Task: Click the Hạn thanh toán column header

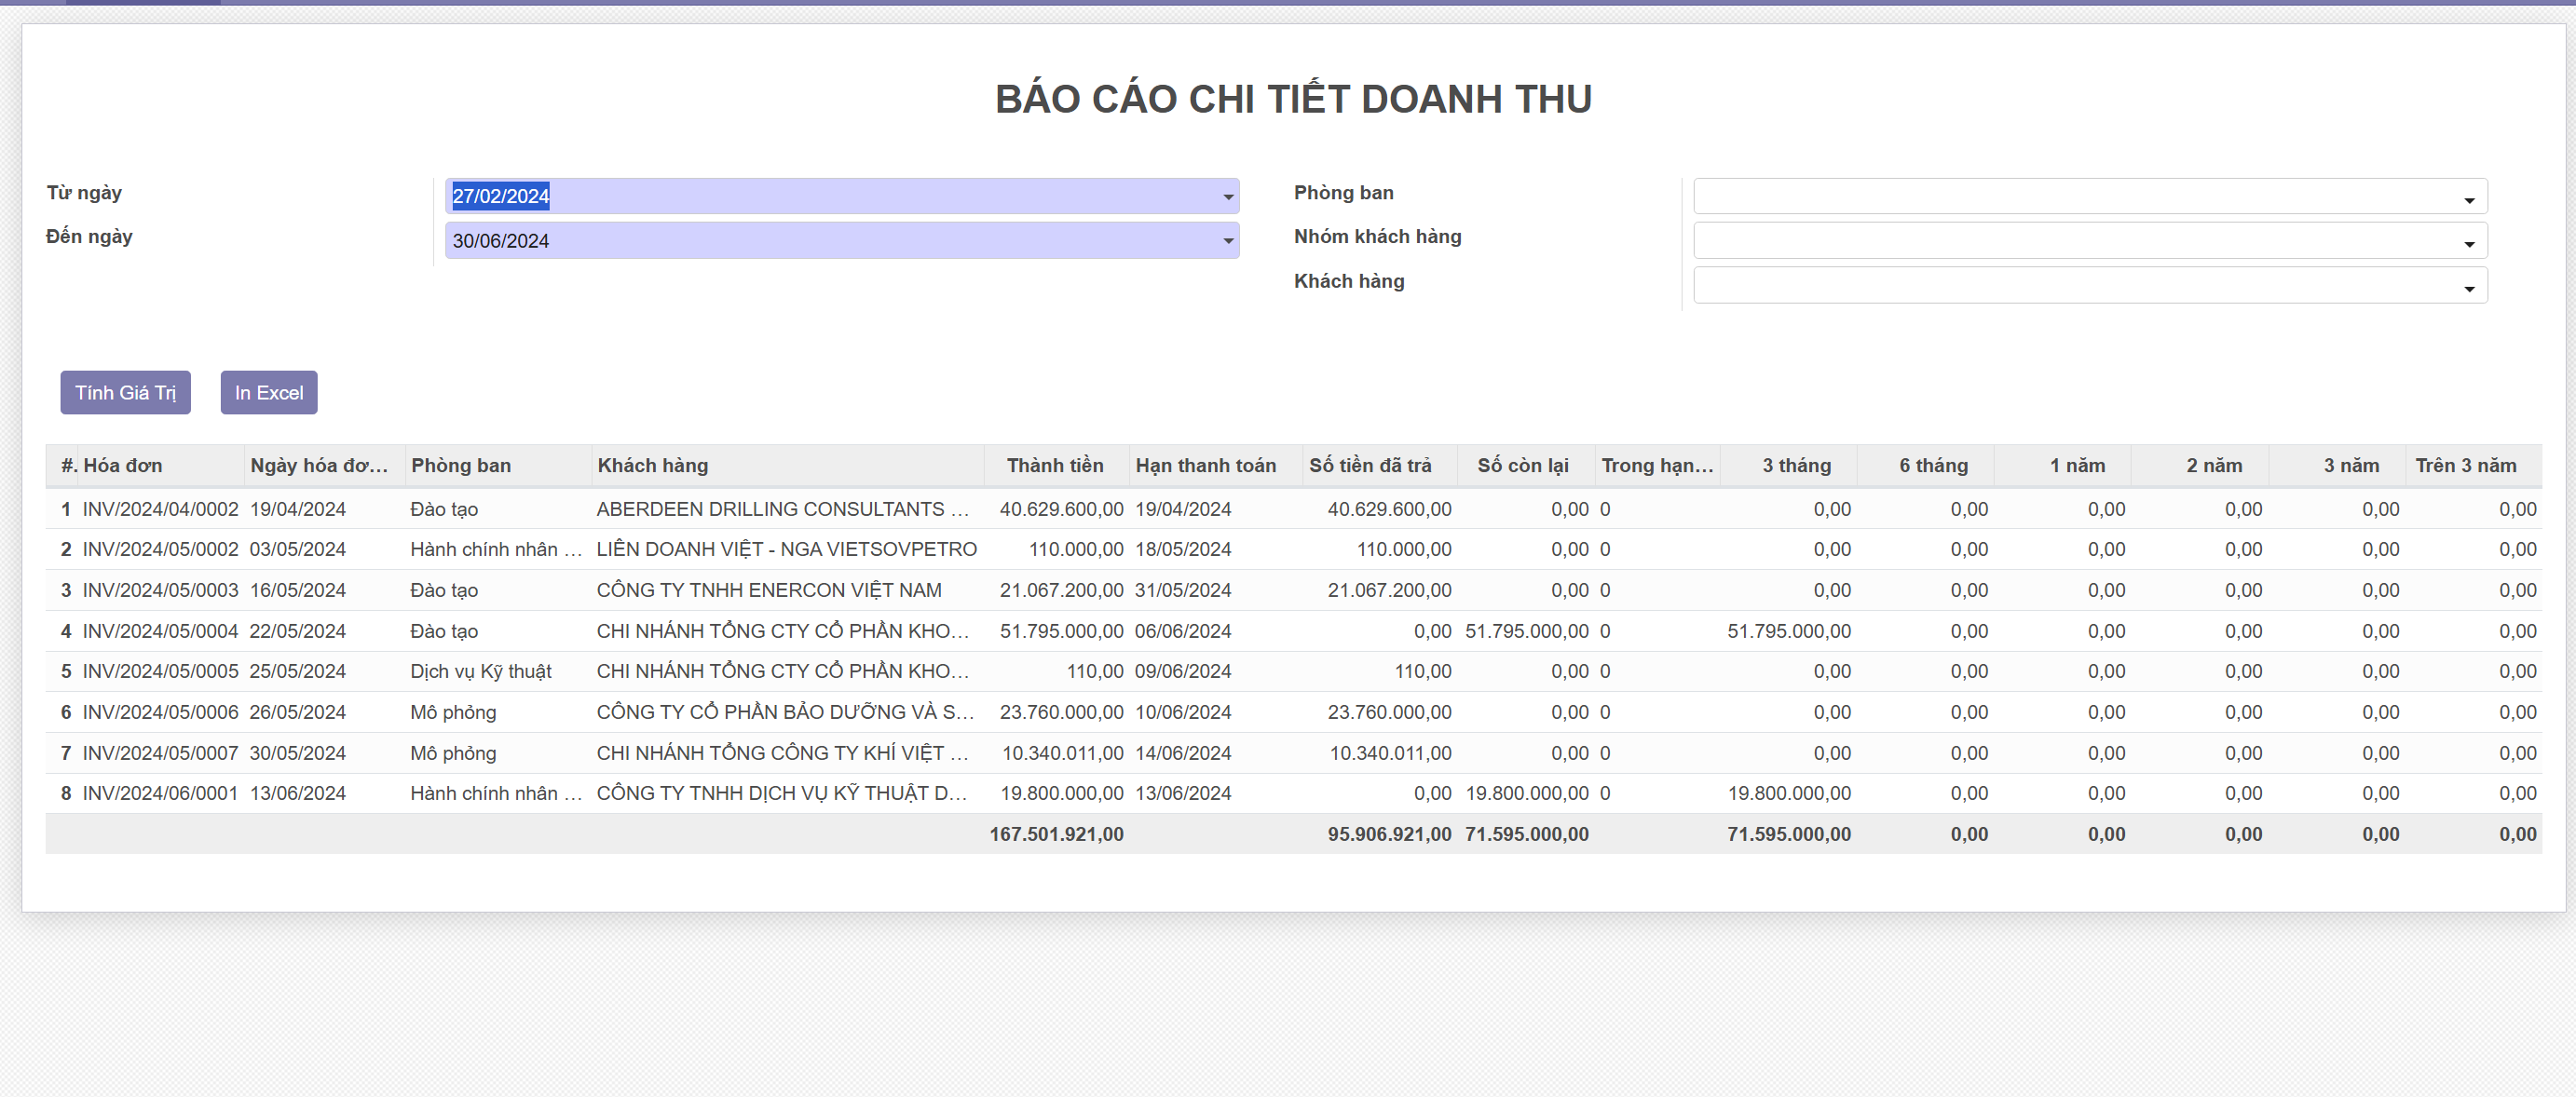Action: tap(1205, 465)
